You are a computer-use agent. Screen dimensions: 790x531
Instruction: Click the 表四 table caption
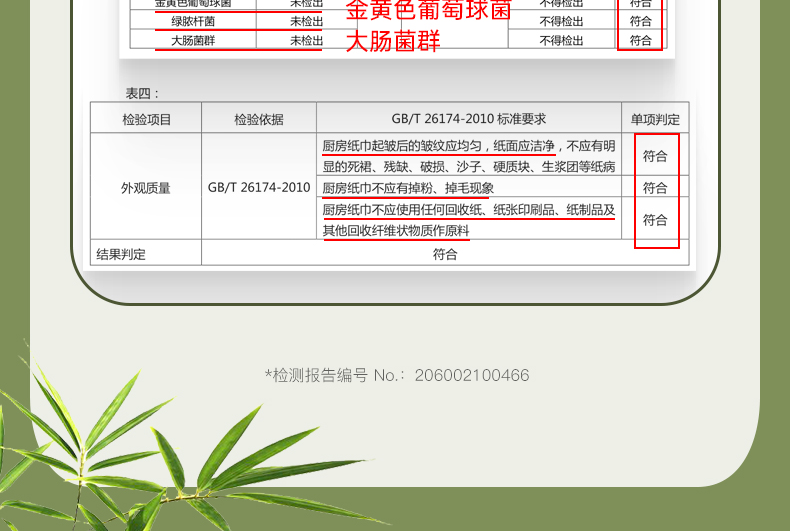click(142, 93)
